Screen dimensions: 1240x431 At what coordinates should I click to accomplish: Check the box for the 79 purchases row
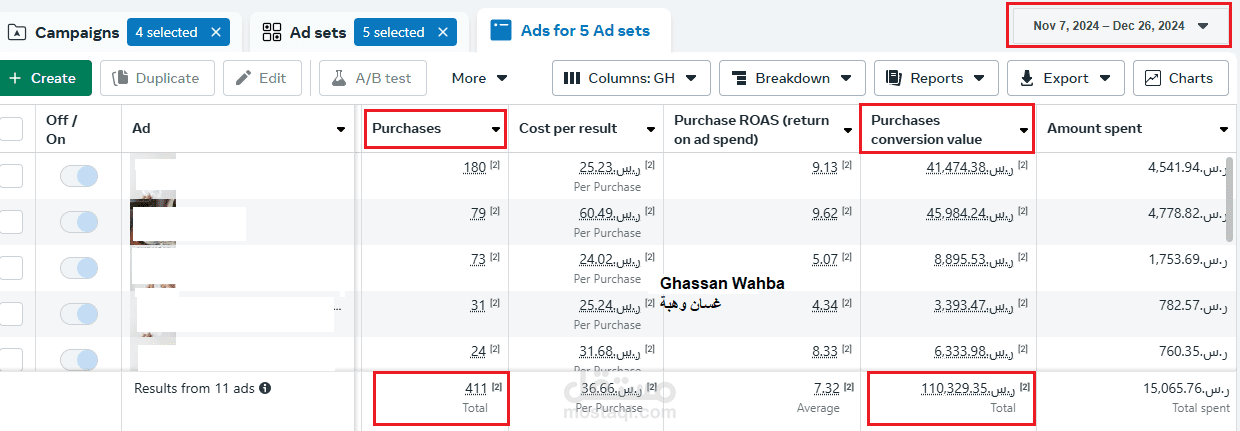click(11, 222)
